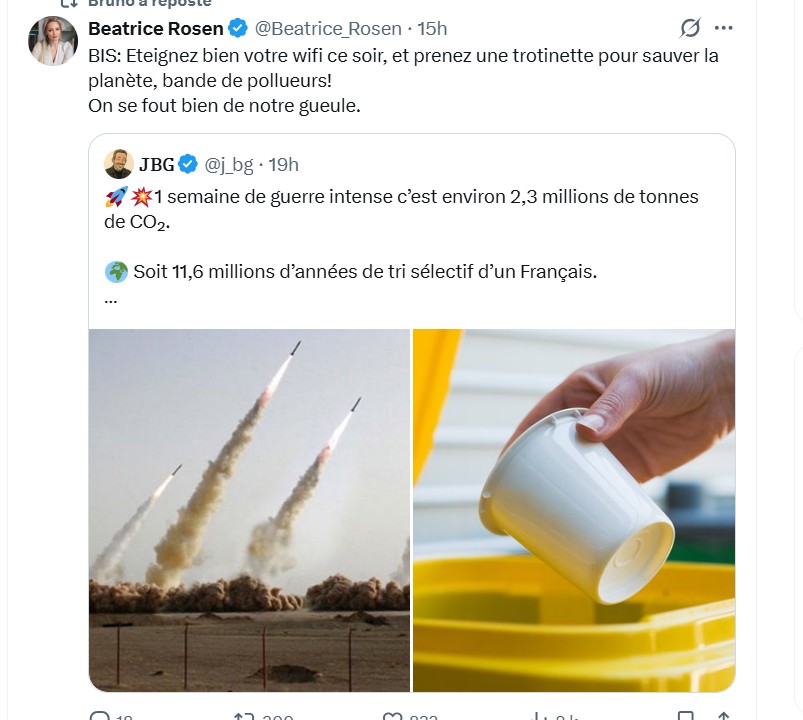Screen dimensions: 803x720
Task: Click the reply speech bubble icon
Action: [x=100, y=716]
